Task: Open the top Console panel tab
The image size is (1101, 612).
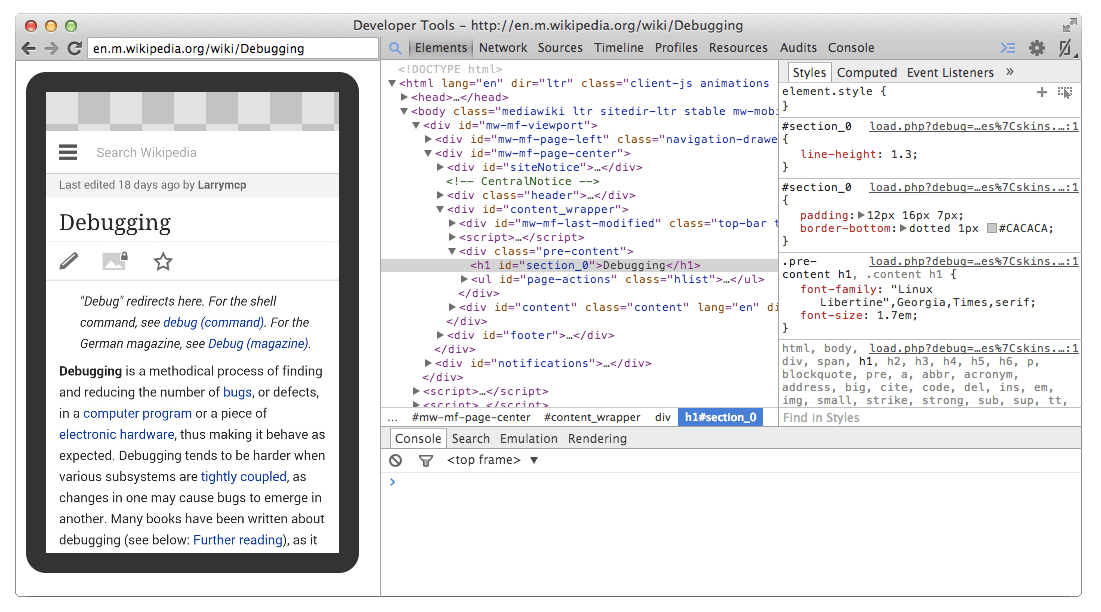Action: (x=851, y=48)
